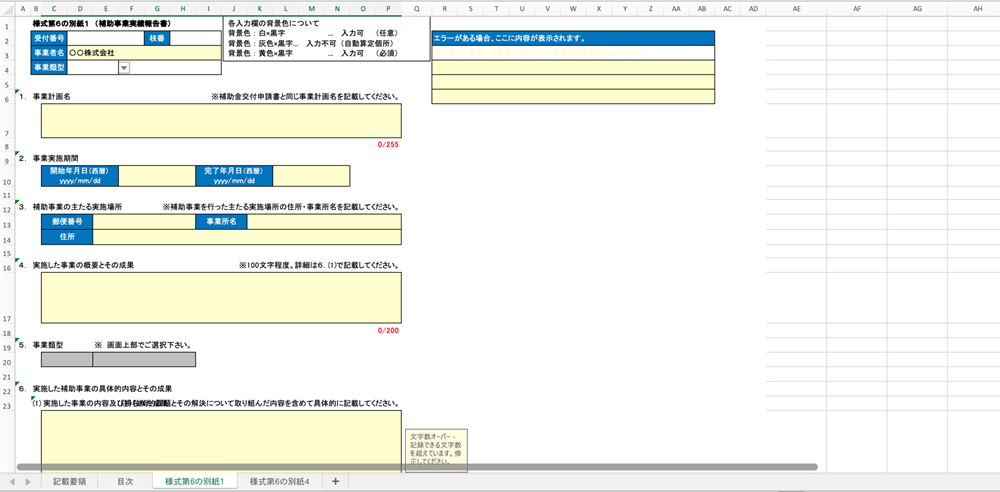
Task: Click the 様式第6の別紙1 active sheet tab
Action: pos(194,481)
